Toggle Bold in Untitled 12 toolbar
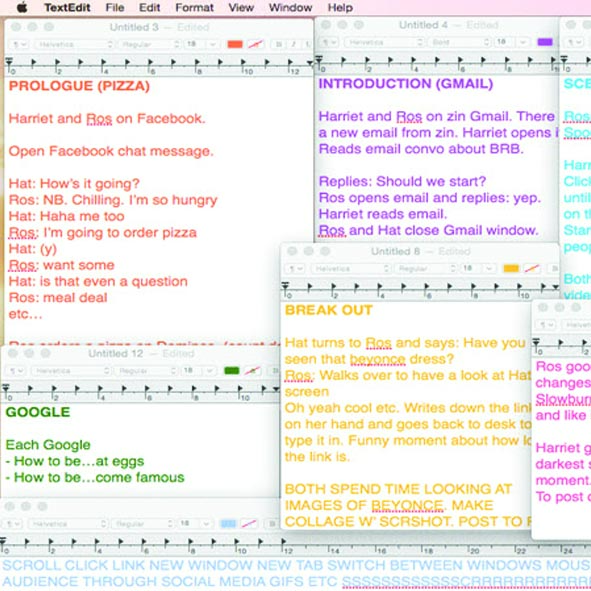Image resolution: width=591 pixels, height=591 pixels. pyautogui.click(x=274, y=371)
